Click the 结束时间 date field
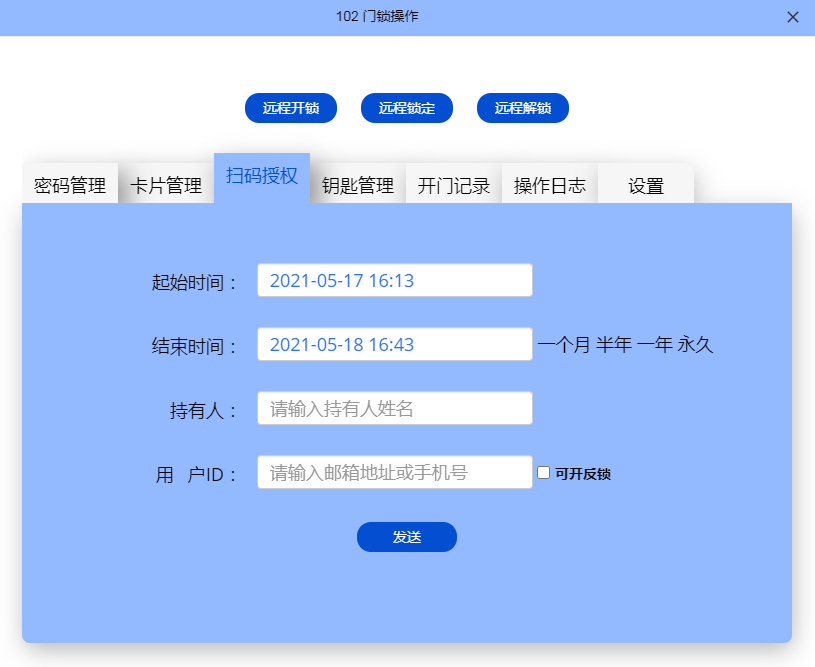This screenshot has height=667, width=815. [394, 345]
